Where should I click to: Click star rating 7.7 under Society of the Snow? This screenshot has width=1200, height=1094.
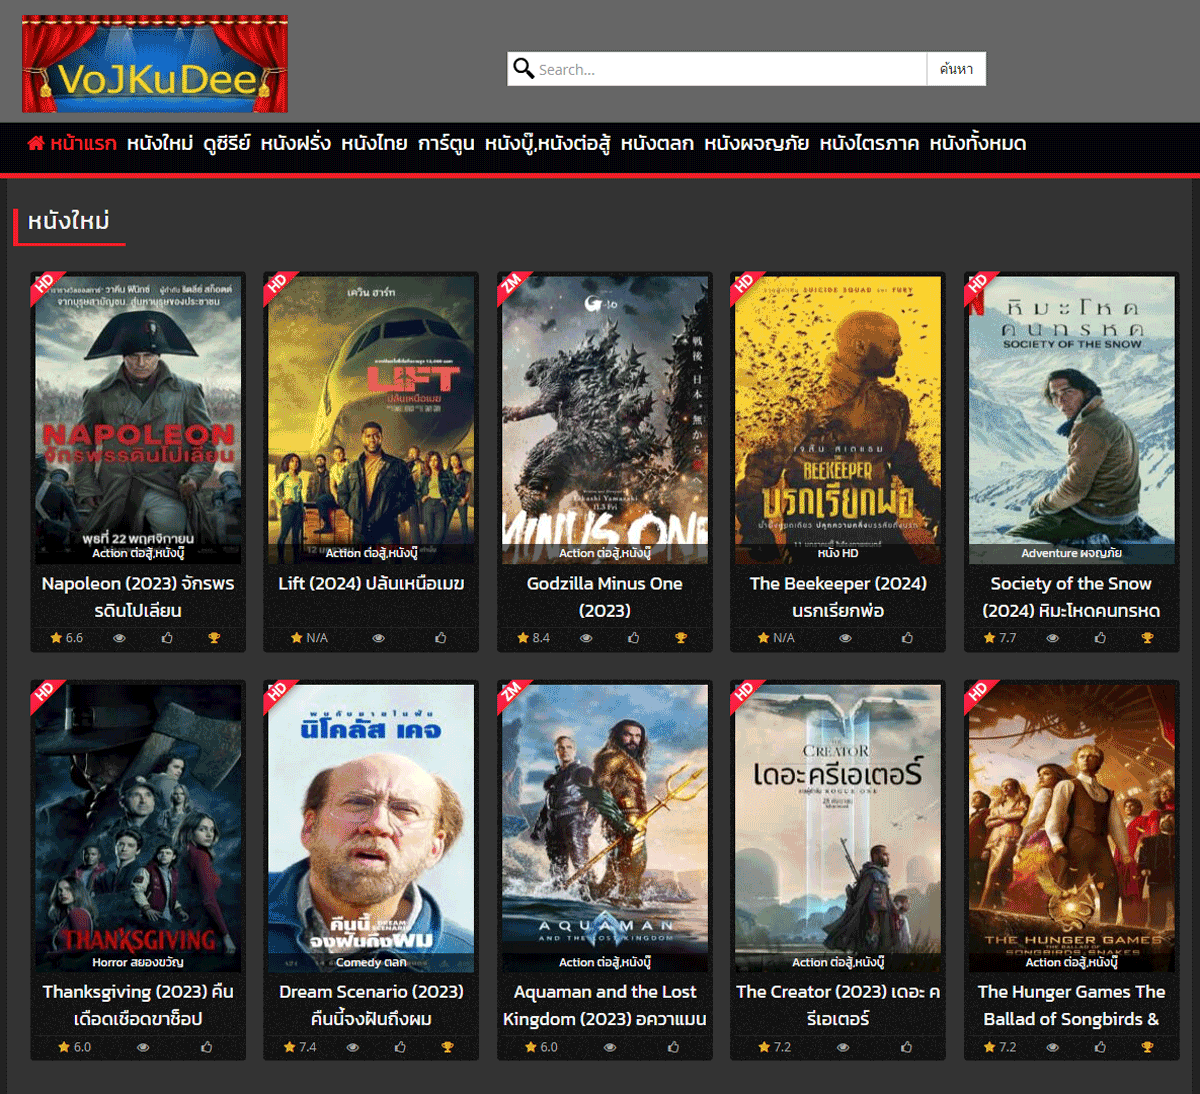tap(1000, 638)
